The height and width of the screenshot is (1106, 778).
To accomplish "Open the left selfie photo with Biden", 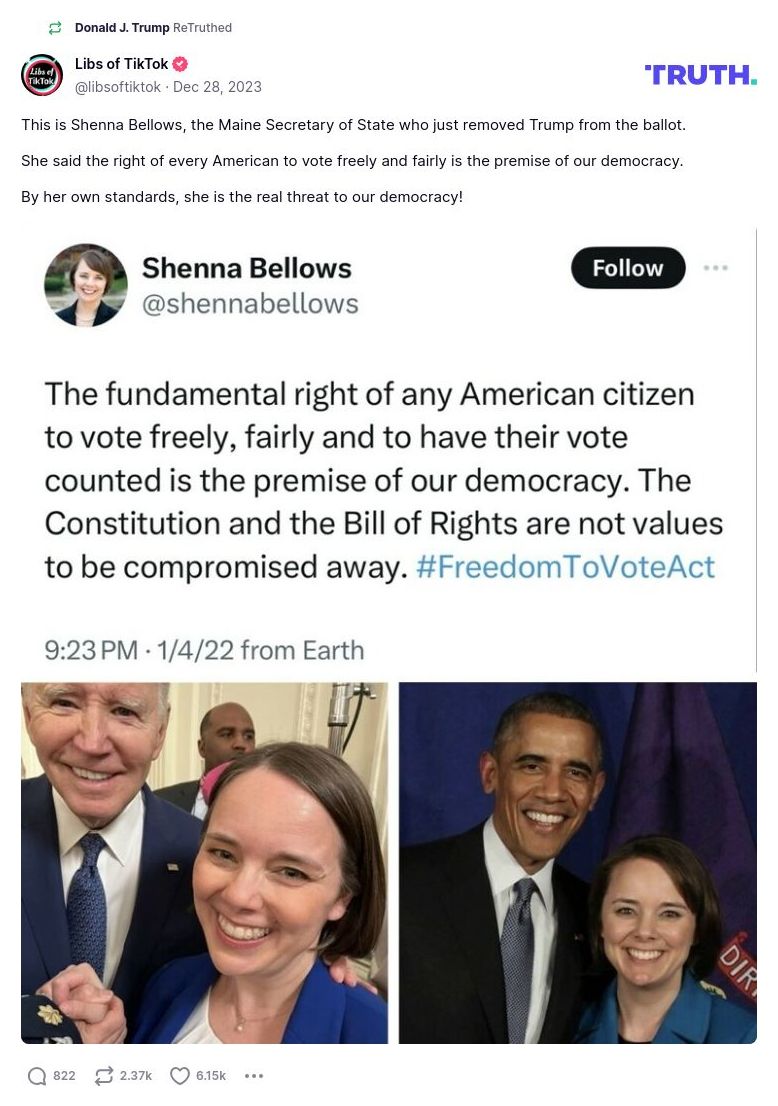I will coord(204,862).
